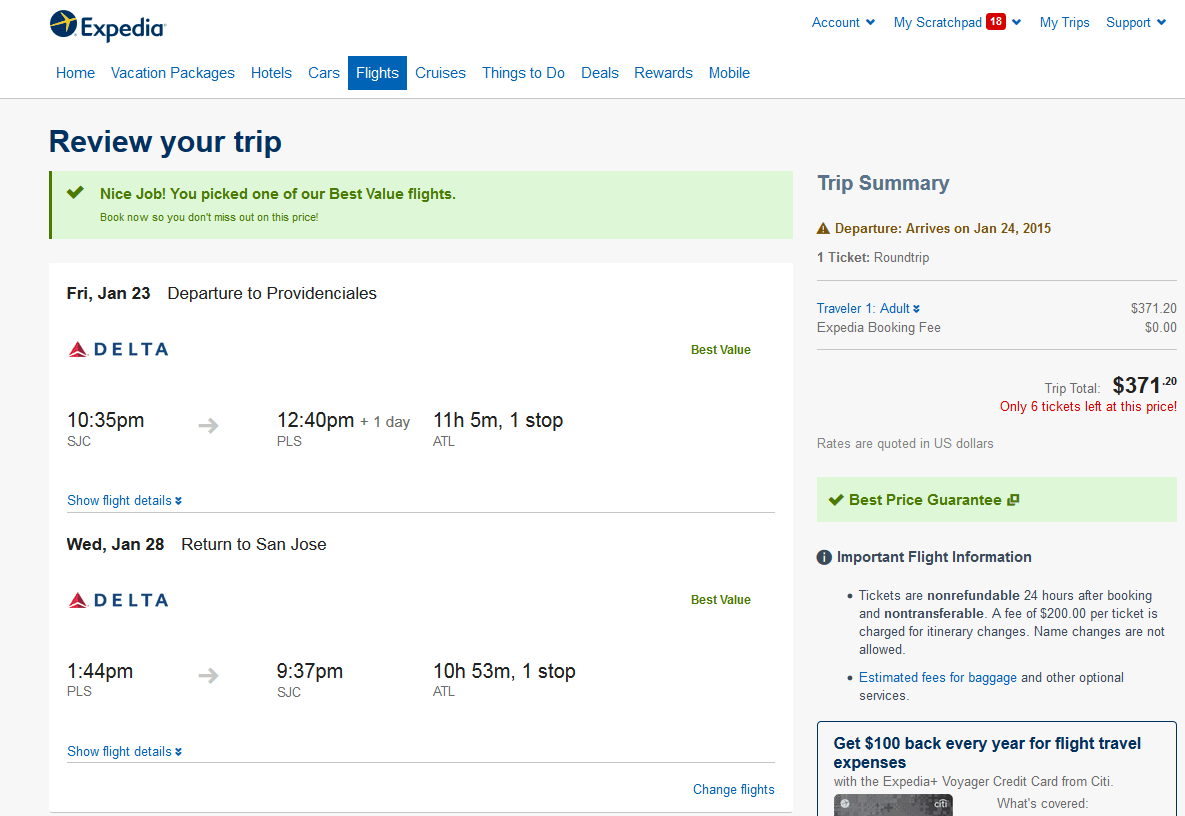Click the outbound Delta airline logo

118,349
